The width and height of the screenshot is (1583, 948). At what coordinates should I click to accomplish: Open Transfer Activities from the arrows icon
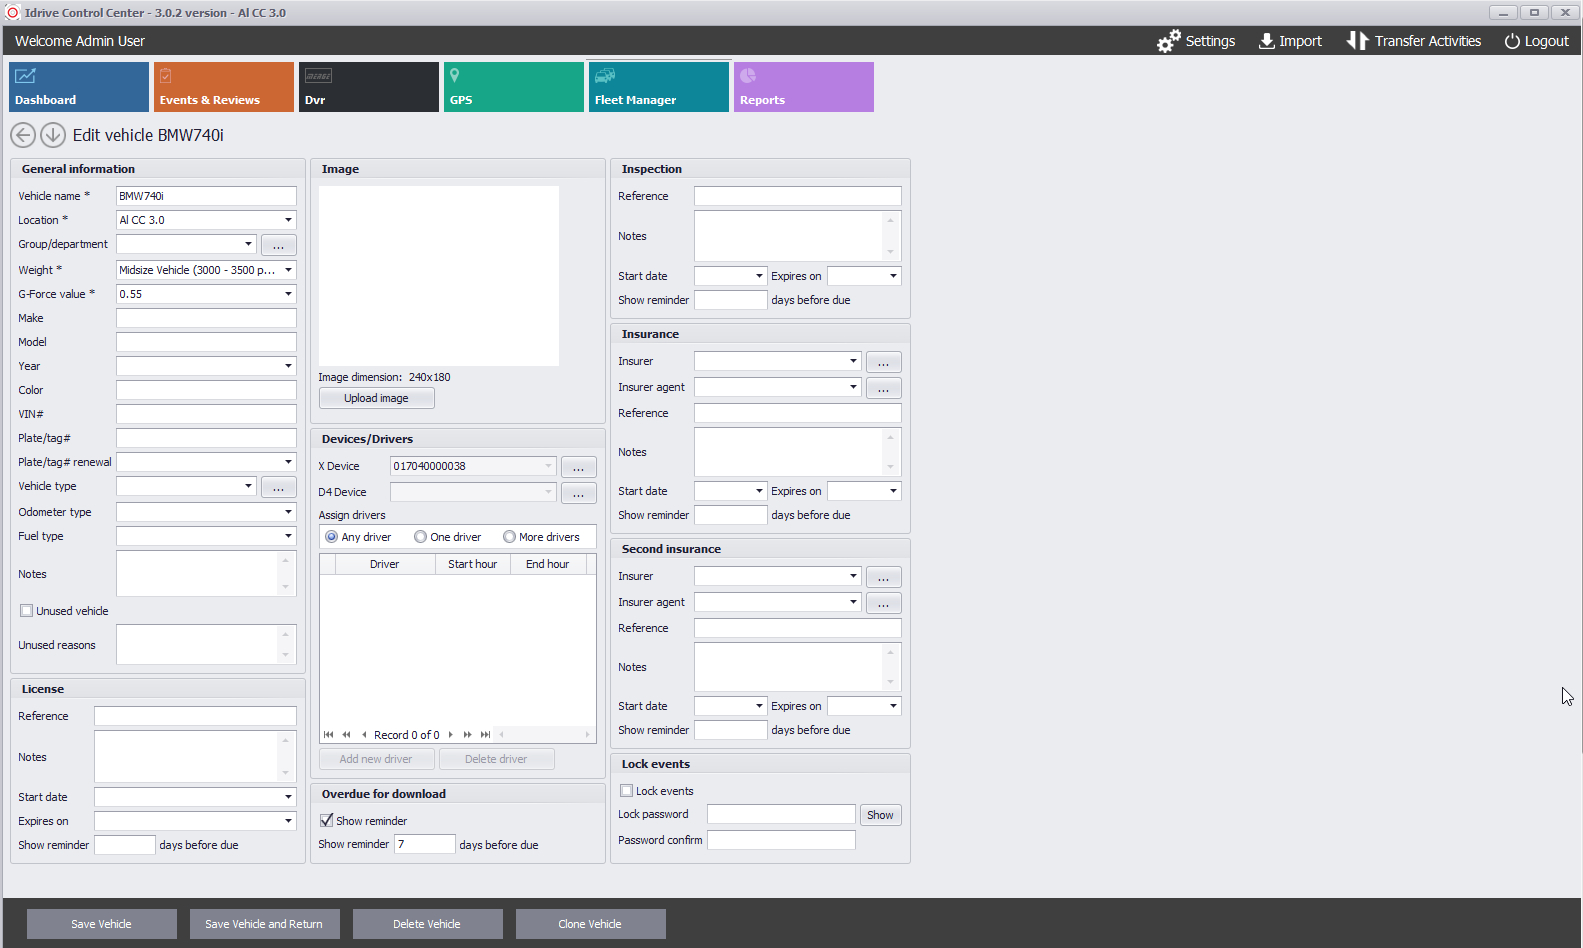1356,41
